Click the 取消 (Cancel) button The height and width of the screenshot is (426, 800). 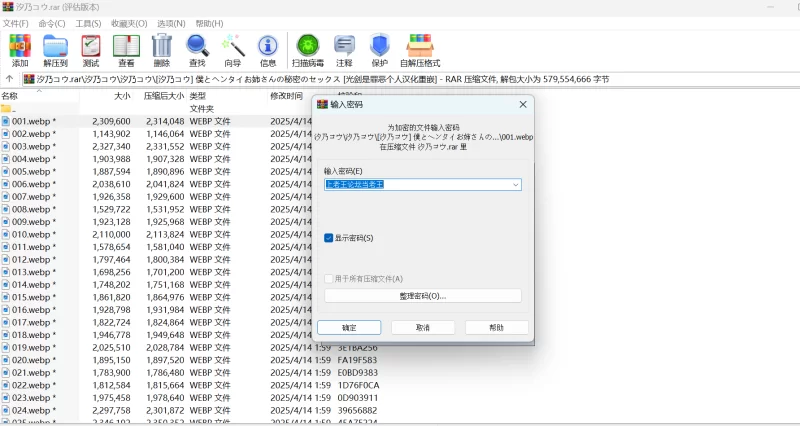[x=423, y=328]
